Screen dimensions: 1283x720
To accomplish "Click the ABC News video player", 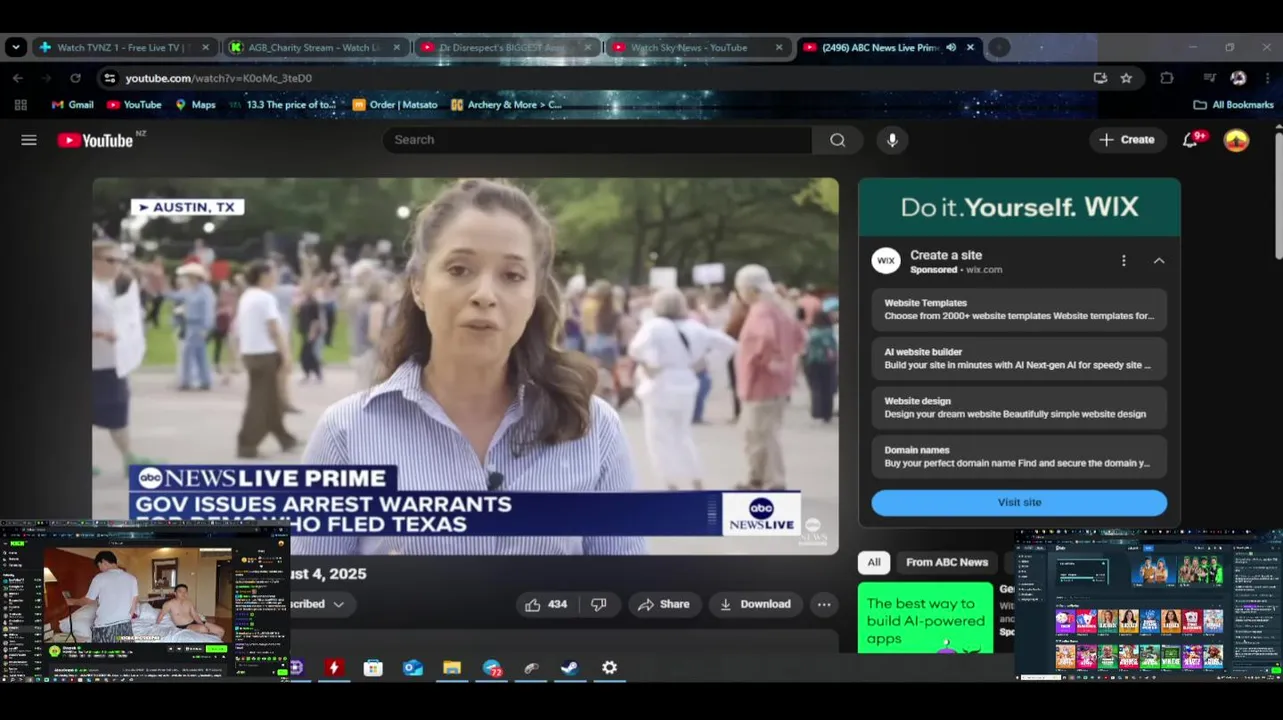I will click(x=466, y=366).
